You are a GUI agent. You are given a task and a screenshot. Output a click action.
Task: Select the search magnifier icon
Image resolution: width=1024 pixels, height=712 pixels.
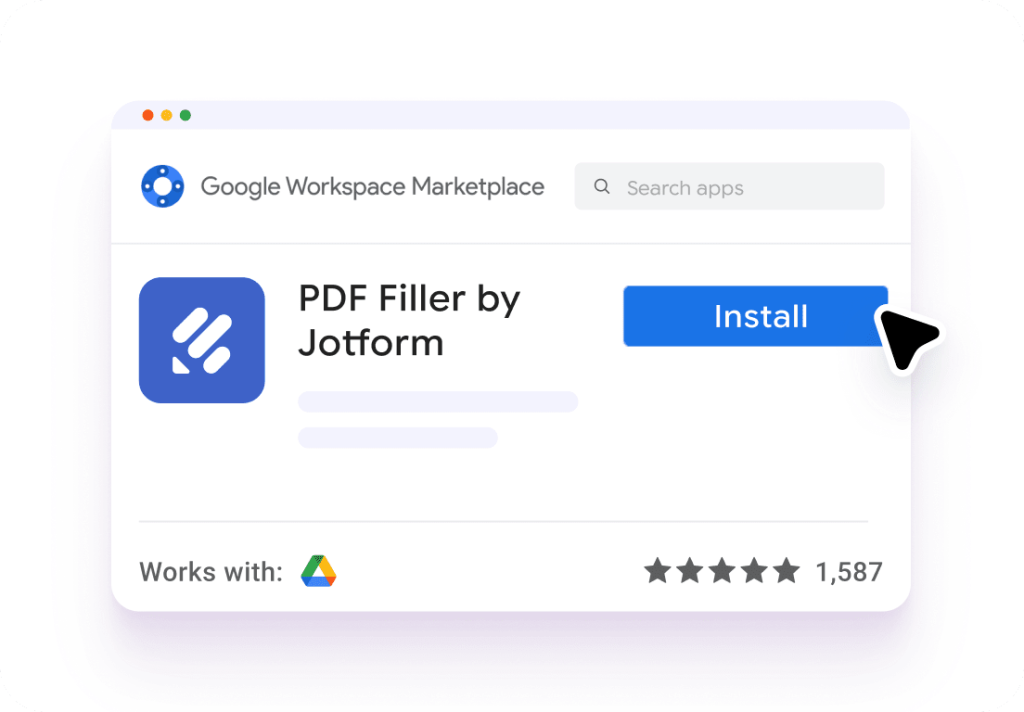pyautogui.click(x=602, y=187)
